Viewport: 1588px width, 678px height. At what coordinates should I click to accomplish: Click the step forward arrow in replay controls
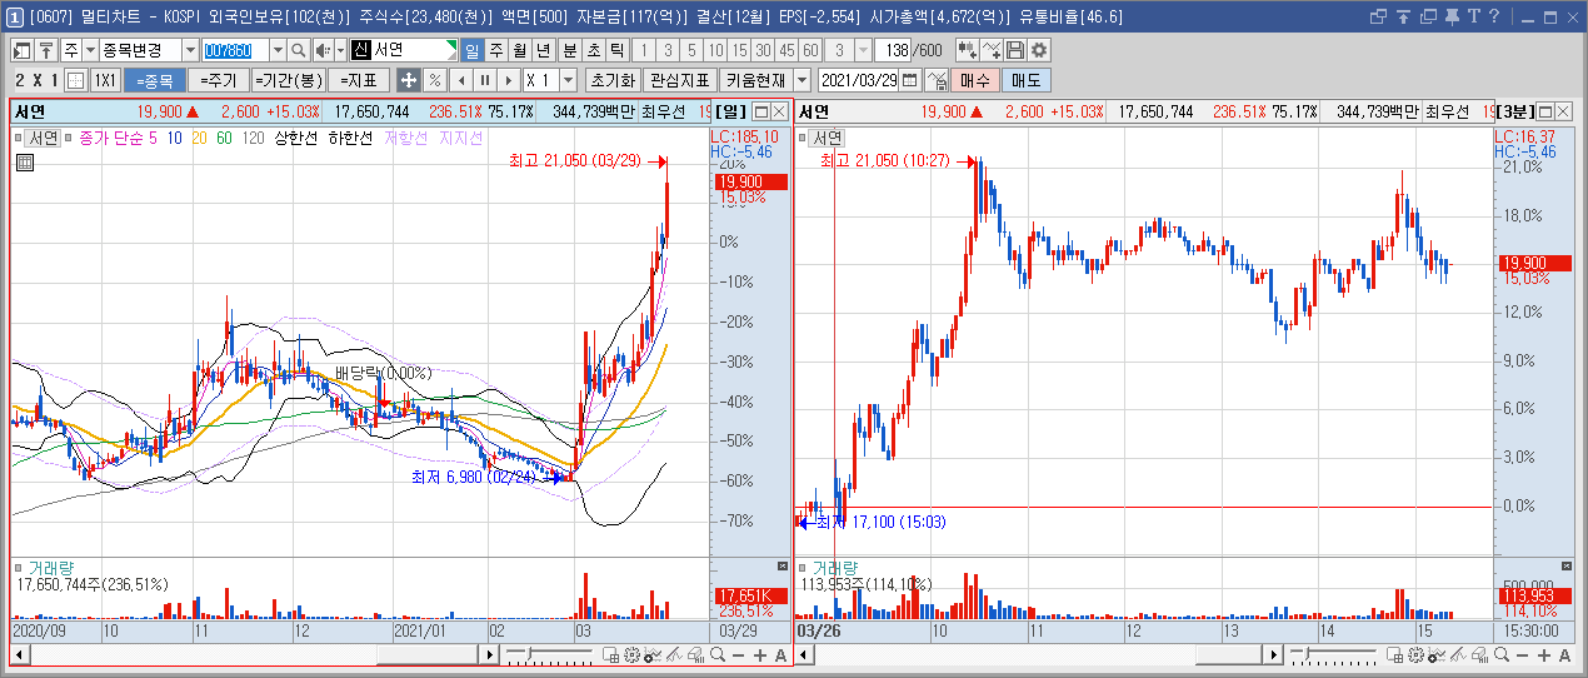pos(509,80)
